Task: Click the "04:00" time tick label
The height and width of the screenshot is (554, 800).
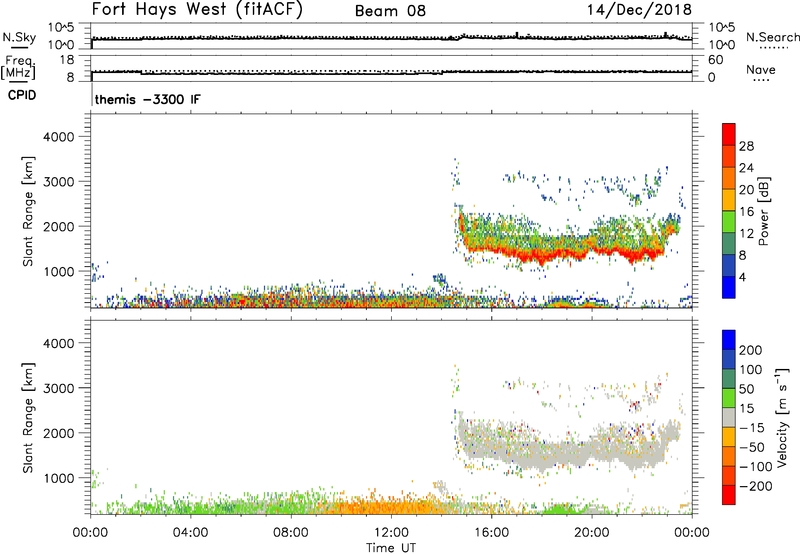Action: tap(190, 533)
